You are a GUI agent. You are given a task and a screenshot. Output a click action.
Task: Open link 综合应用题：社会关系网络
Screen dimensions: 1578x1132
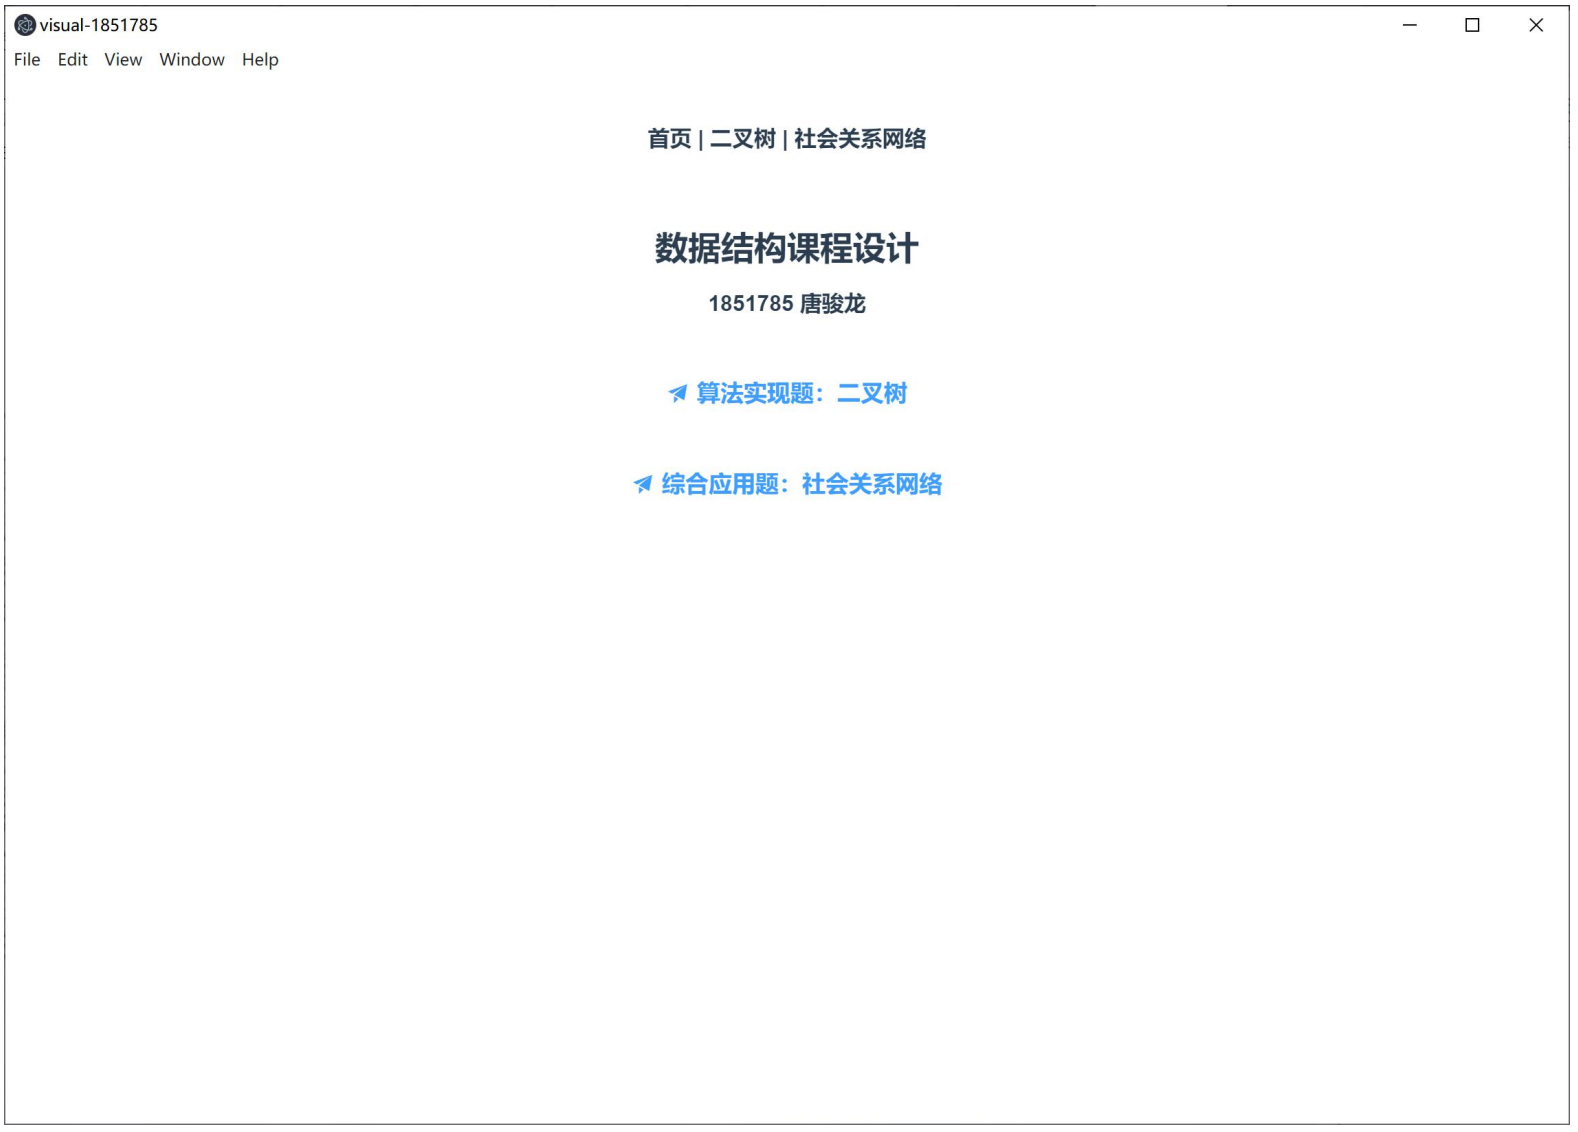(788, 485)
